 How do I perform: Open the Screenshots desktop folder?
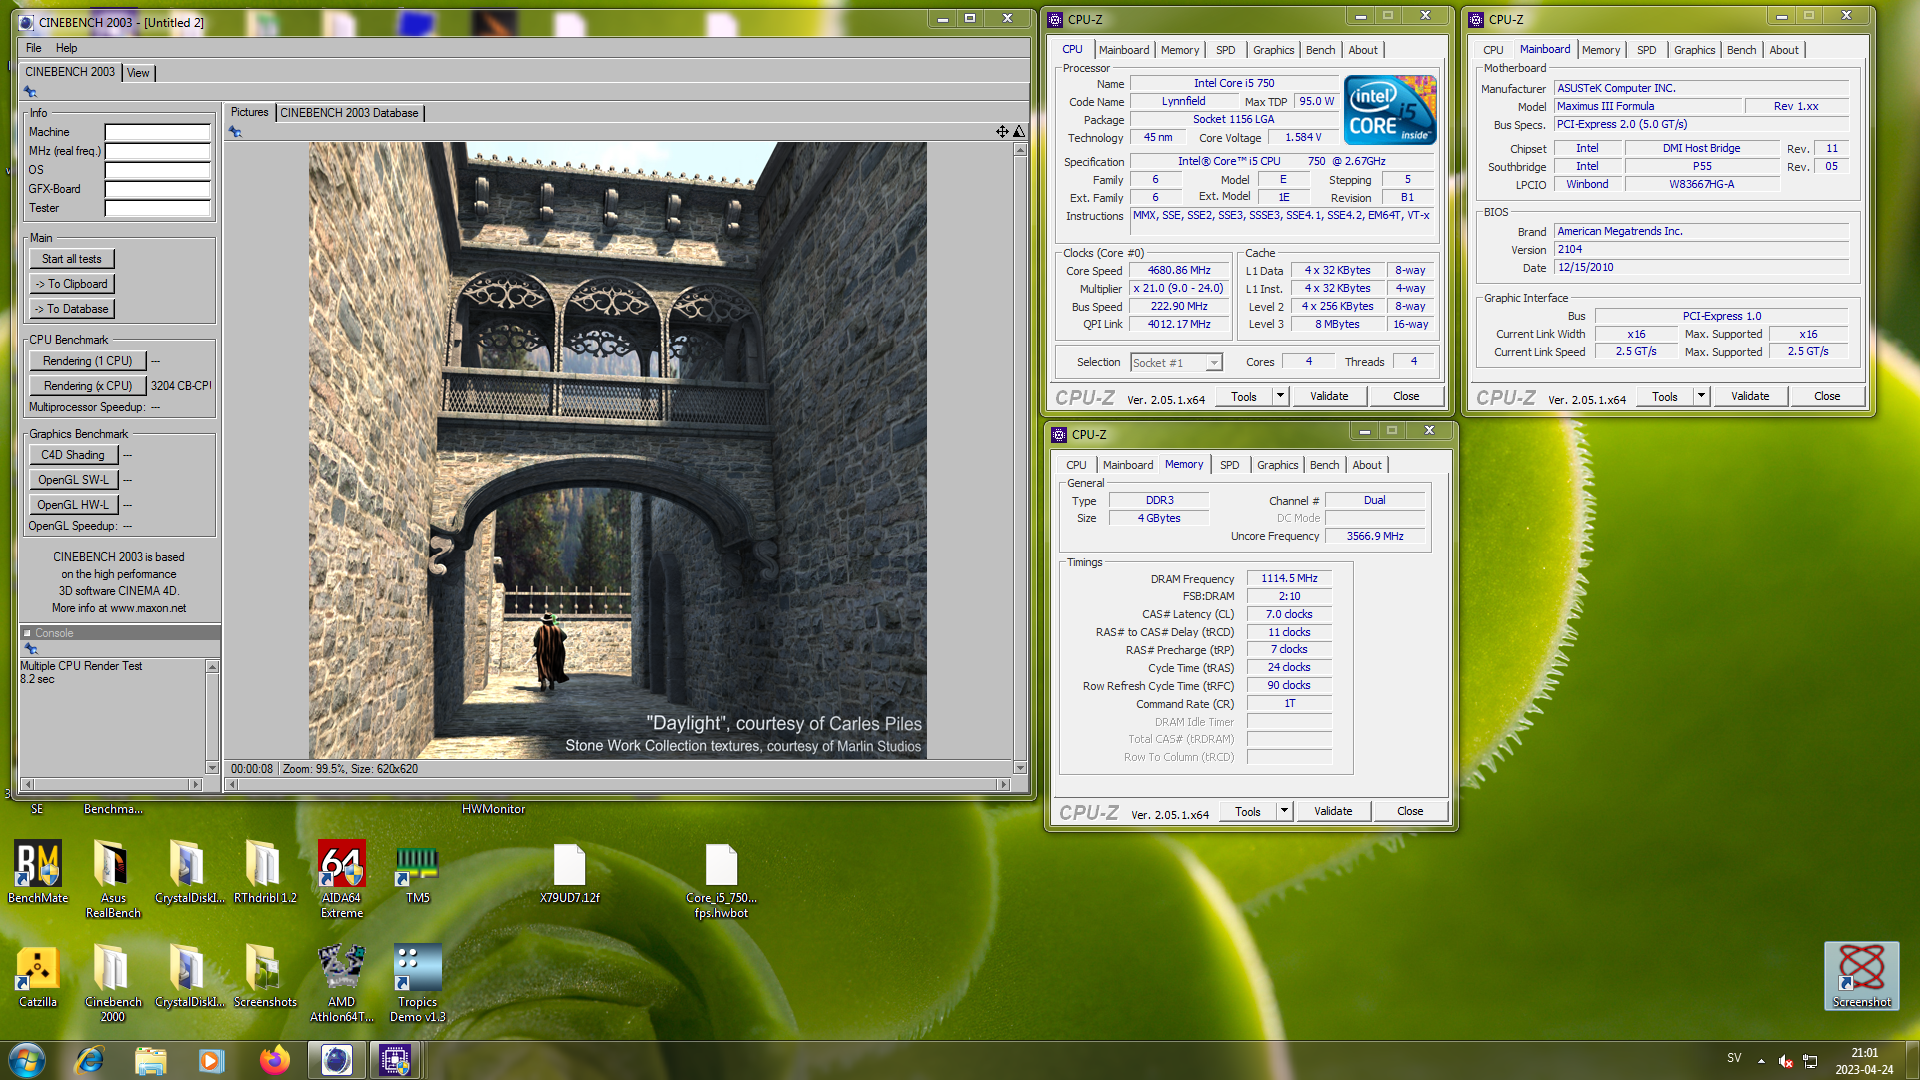click(x=265, y=977)
